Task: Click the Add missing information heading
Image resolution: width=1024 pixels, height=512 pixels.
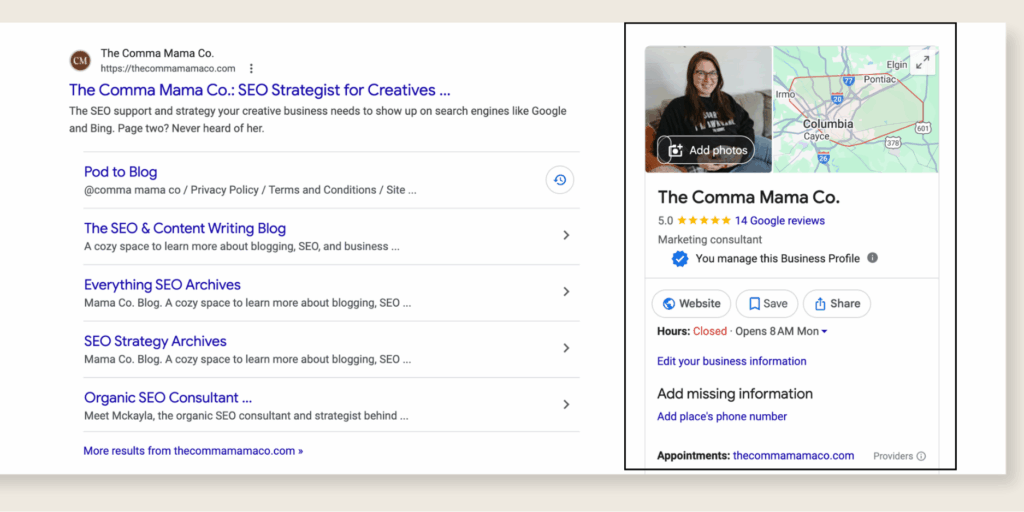Action: 735,394
